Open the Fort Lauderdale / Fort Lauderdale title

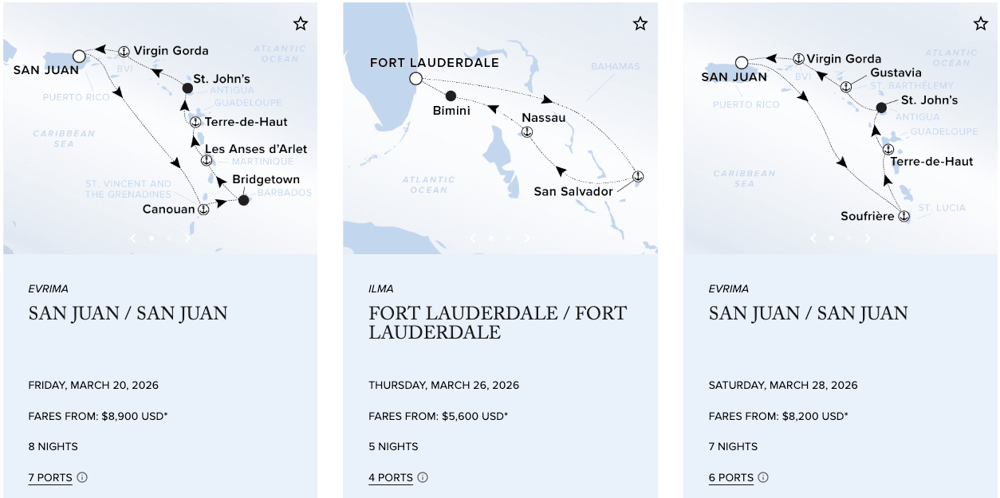pos(463,322)
